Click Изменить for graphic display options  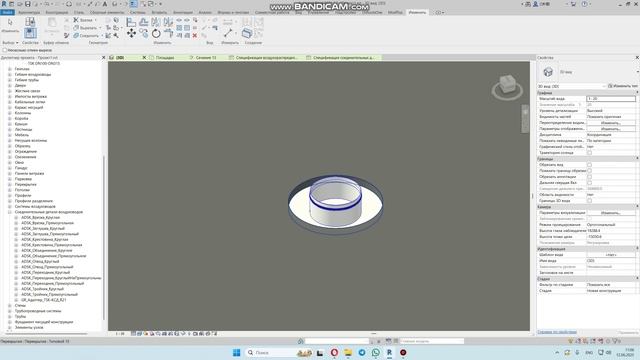(611, 129)
